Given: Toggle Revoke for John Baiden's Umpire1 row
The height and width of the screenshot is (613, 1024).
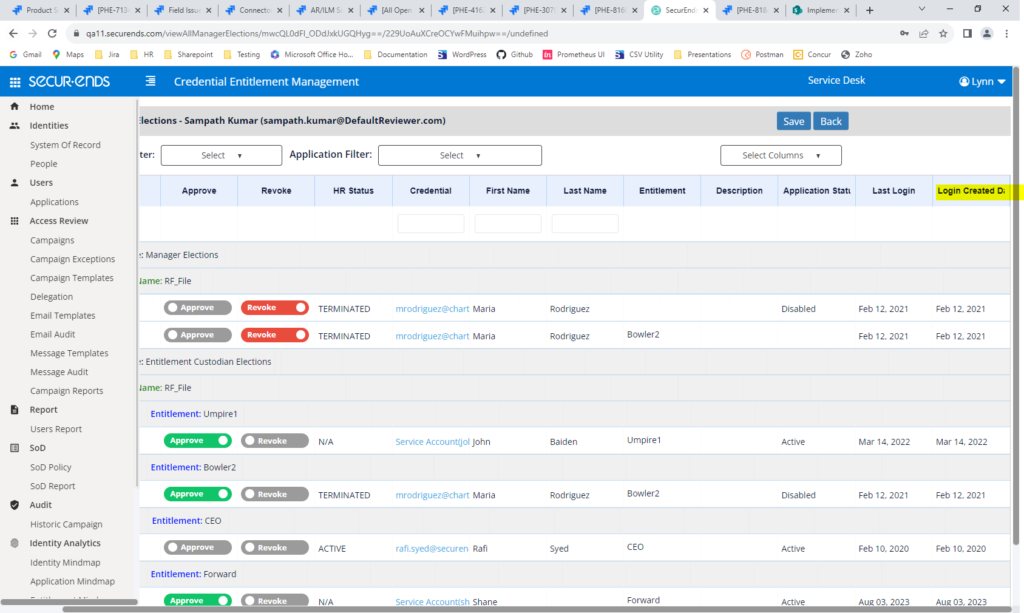Looking at the screenshot, I should tap(274, 441).
